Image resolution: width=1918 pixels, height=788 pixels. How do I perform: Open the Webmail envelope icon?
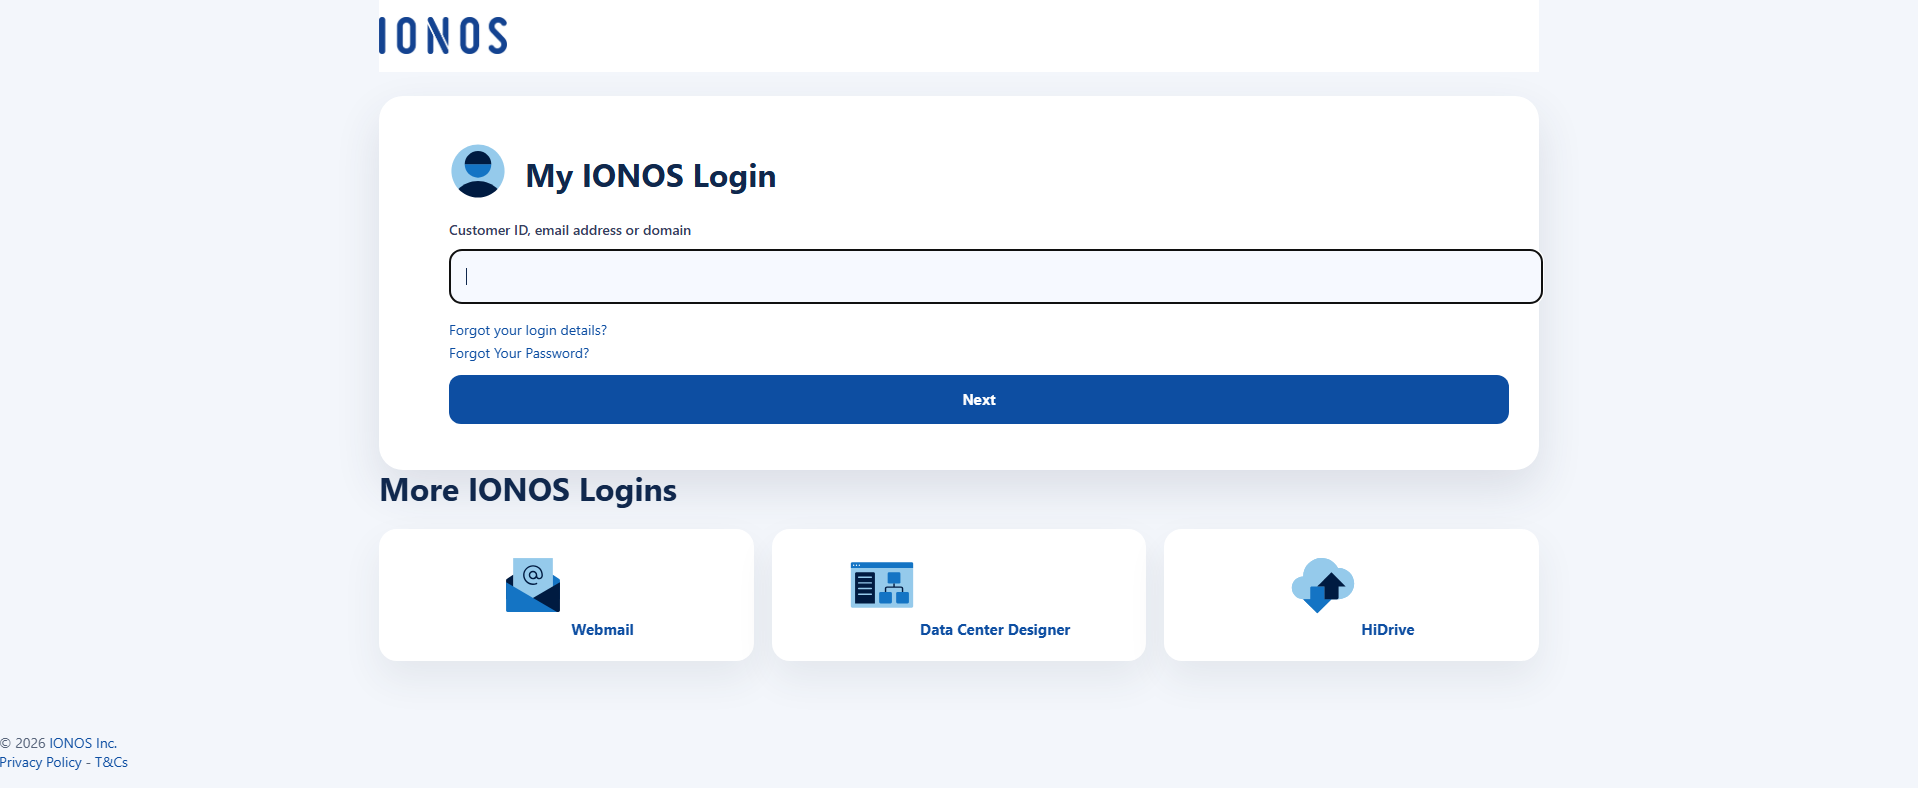533,585
